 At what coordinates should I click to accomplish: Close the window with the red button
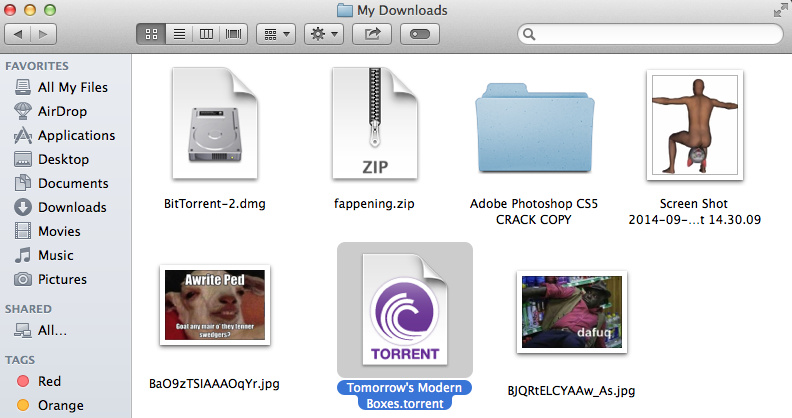pyautogui.click(x=10, y=10)
